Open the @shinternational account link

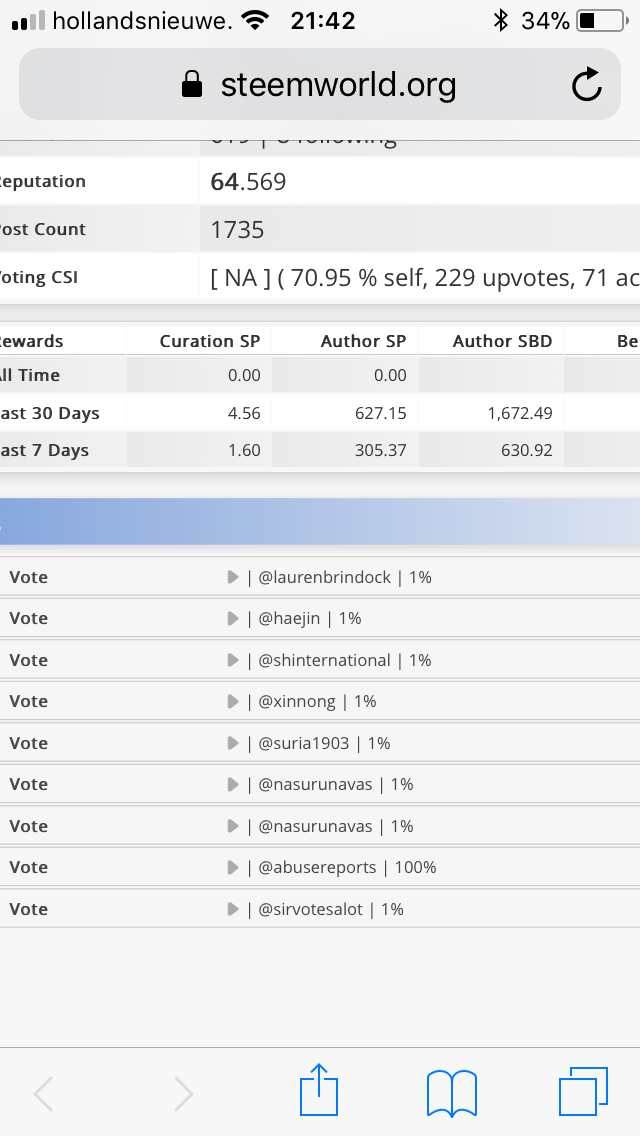coord(324,660)
